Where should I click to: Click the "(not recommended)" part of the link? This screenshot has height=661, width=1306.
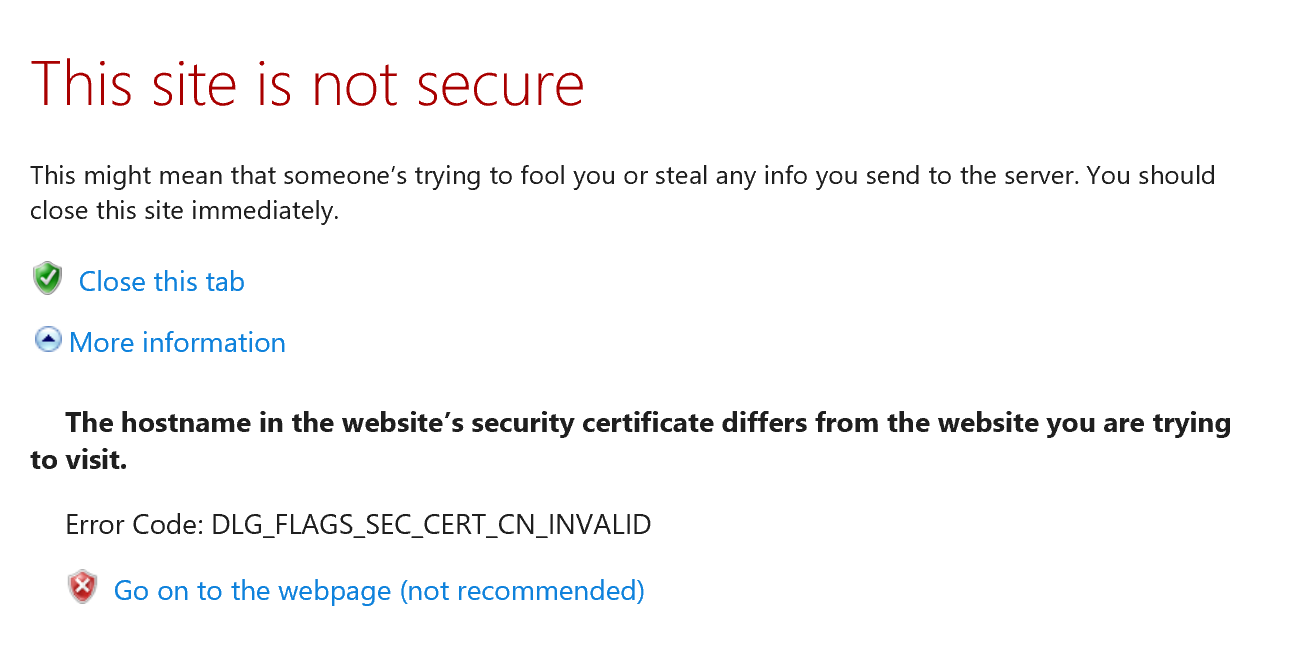(x=522, y=591)
